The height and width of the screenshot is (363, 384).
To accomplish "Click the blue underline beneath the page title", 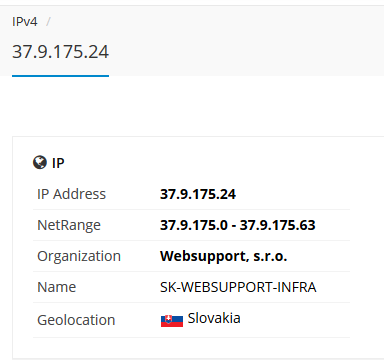I will tap(60, 76).
